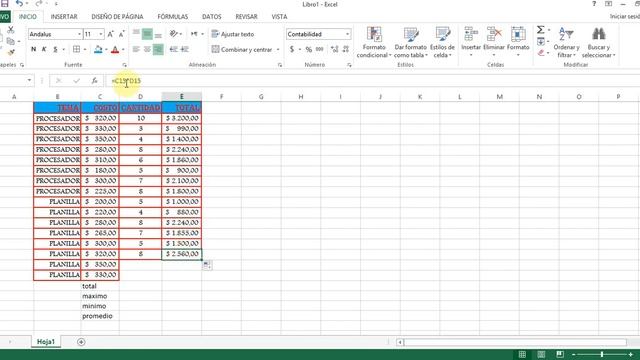Open Buscar y seleccionar menu
640x360 pixels.
point(598,42)
